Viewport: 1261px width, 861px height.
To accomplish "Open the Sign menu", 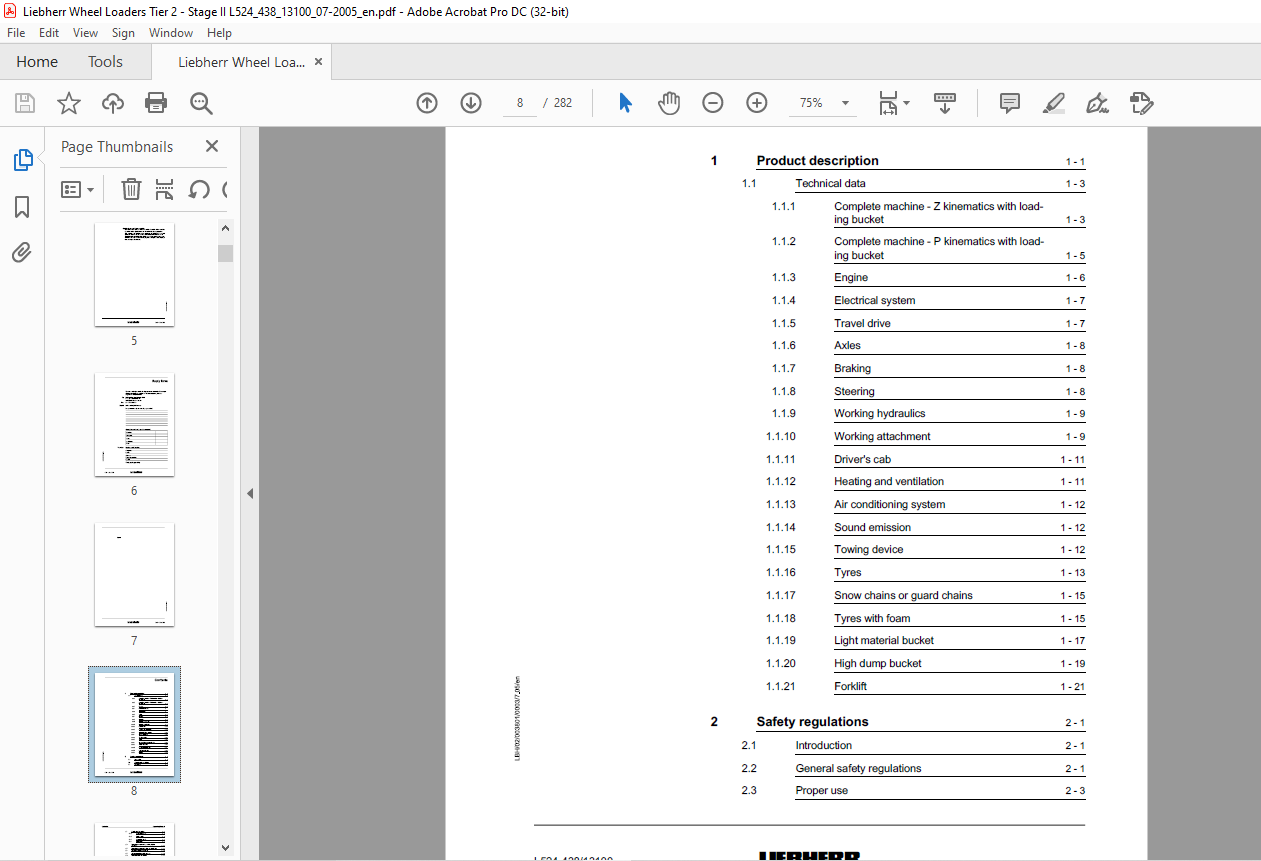I will (x=123, y=33).
